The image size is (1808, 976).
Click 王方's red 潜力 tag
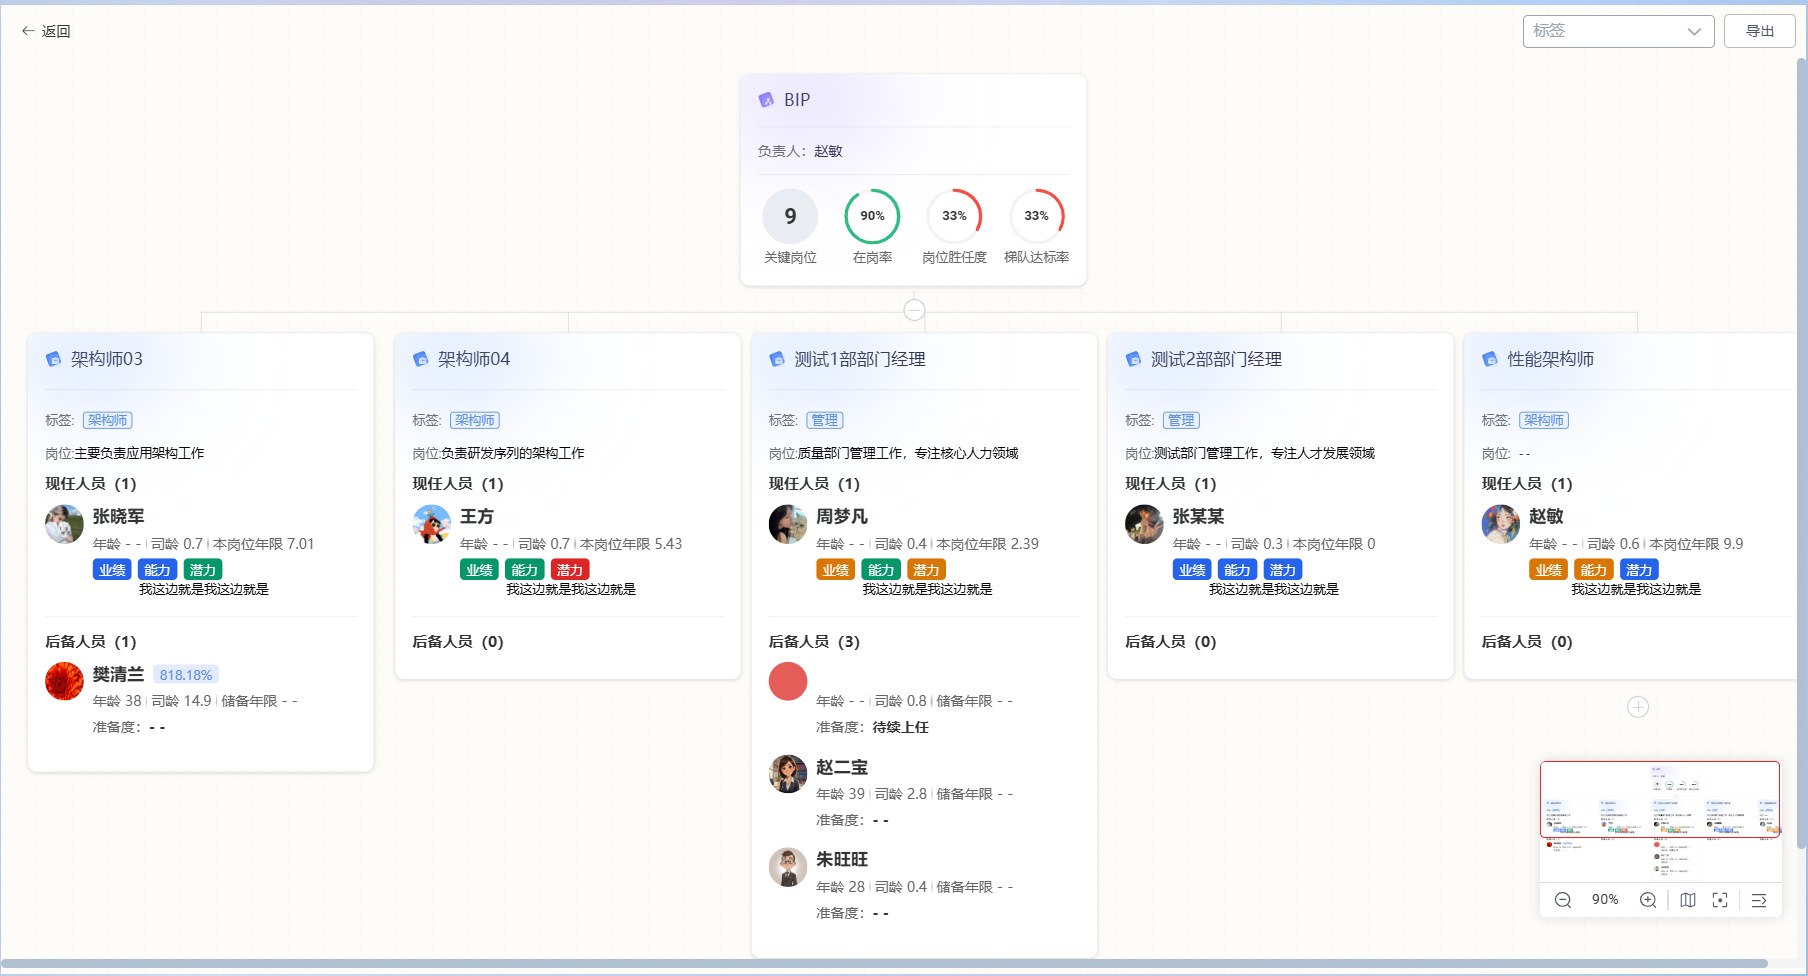[570, 570]
